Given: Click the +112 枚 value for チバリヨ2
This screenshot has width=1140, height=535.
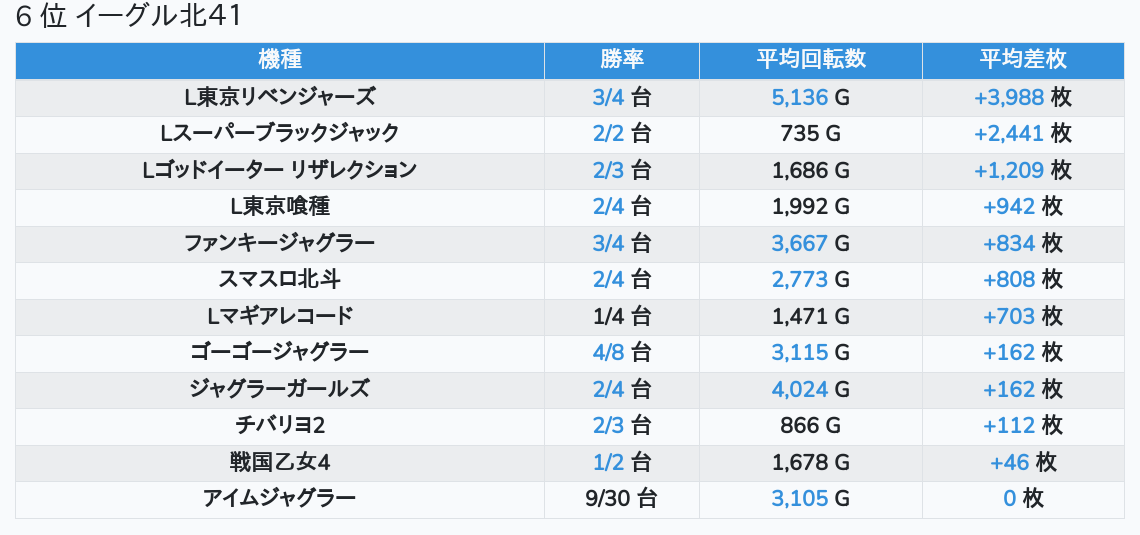Looking at the screenshot, I should pos(1009,426).
